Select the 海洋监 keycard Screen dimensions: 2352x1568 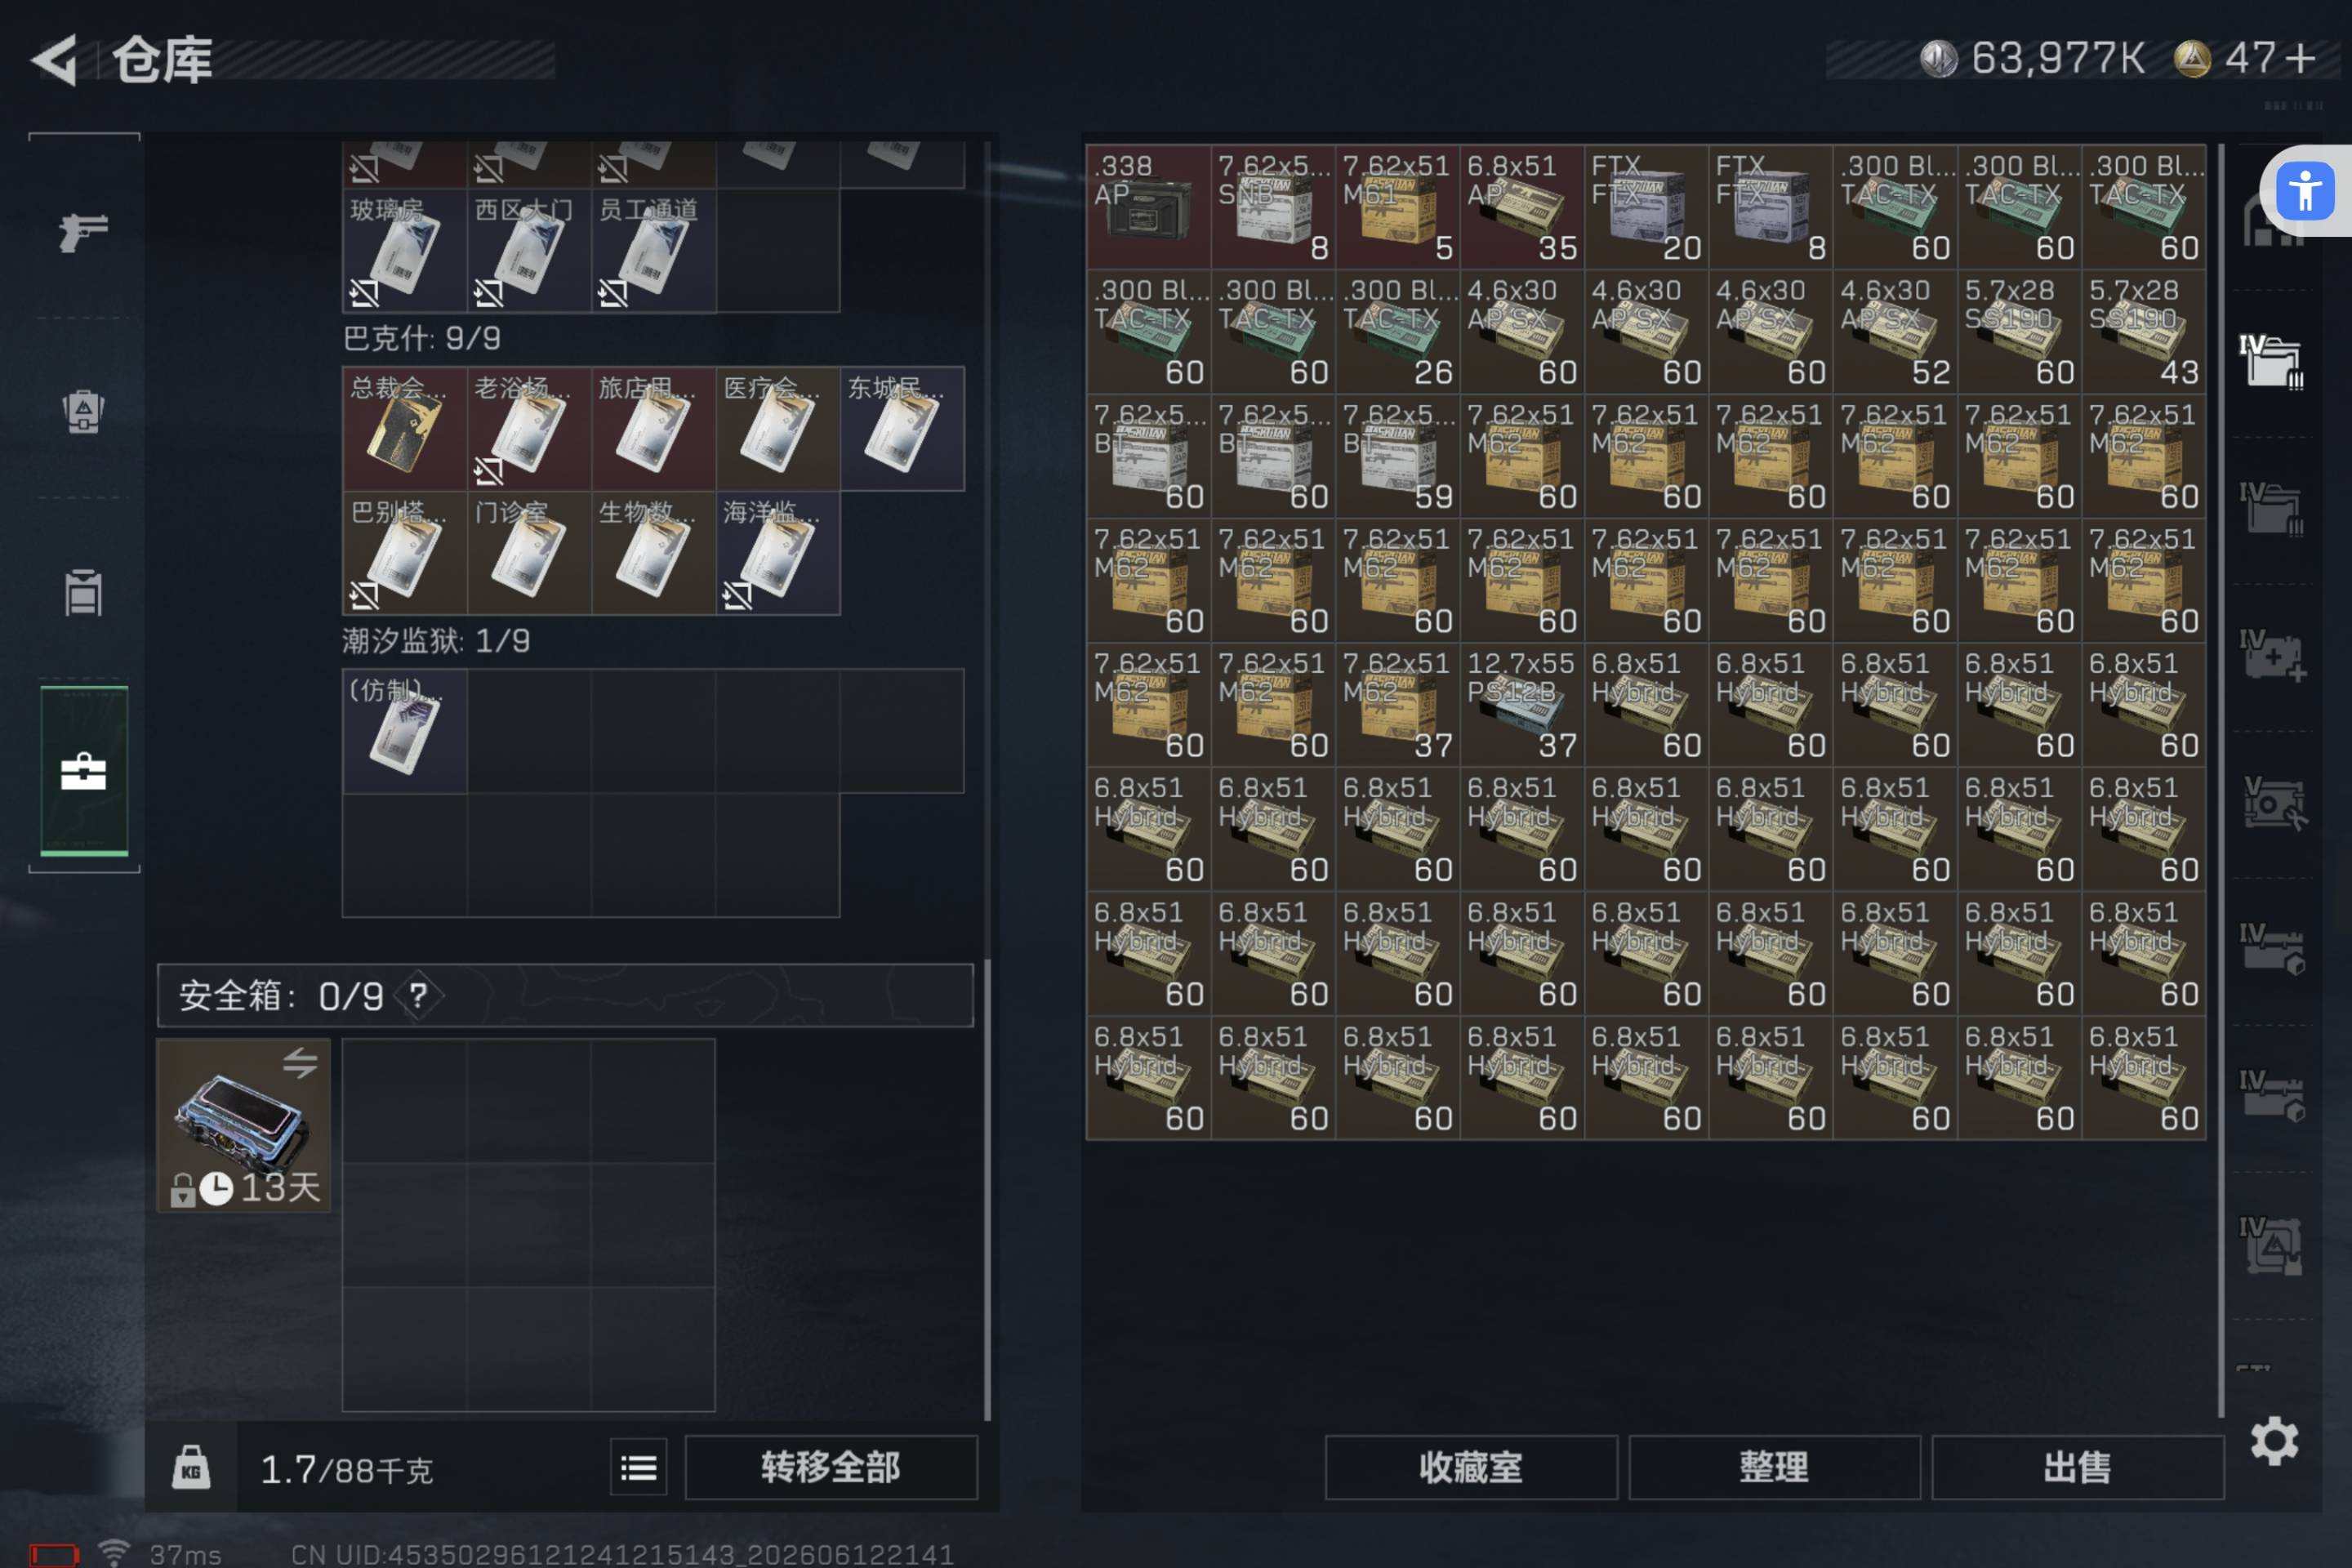[778, 553]
